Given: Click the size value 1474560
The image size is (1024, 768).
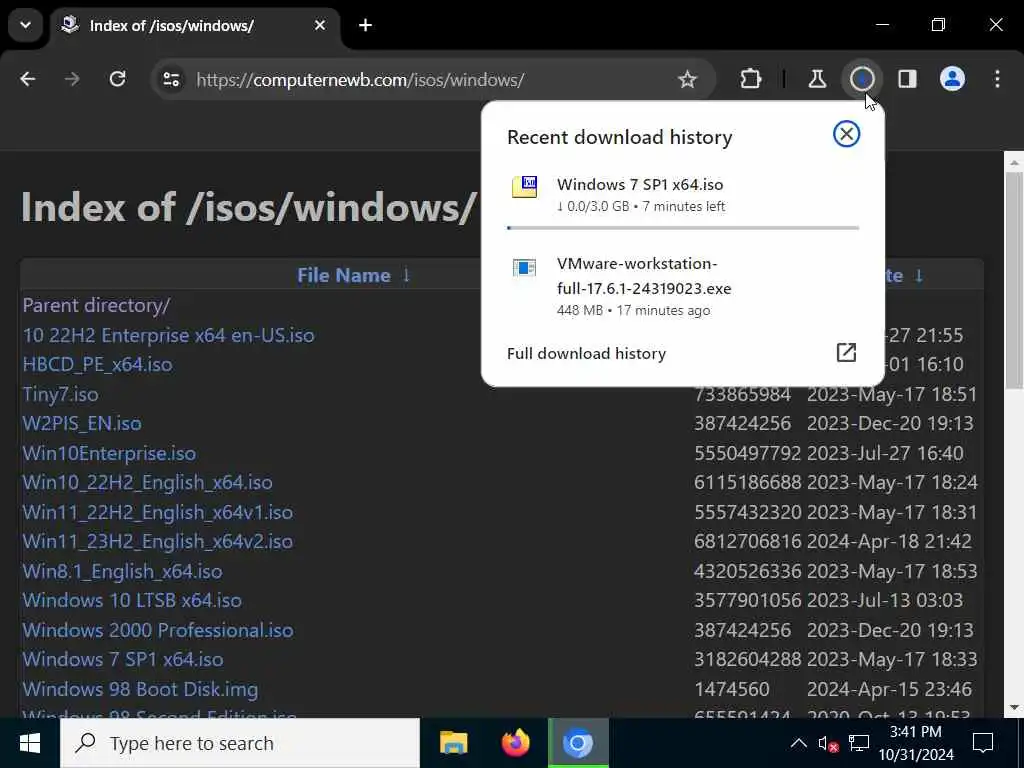Looking at the screenshot, I should pos(731,690).
